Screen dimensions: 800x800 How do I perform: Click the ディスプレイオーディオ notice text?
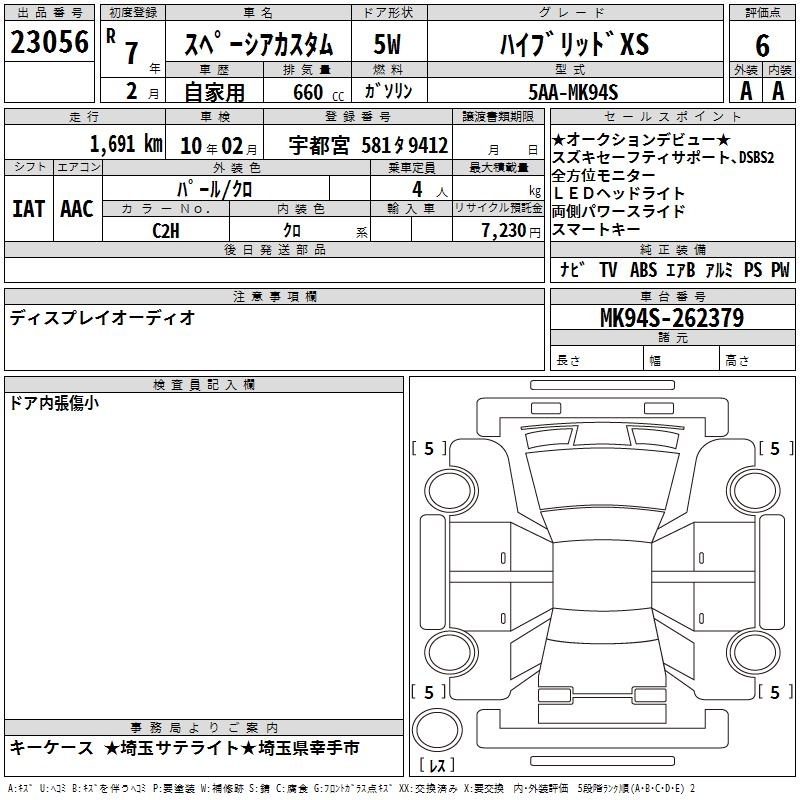coord(102,318)
